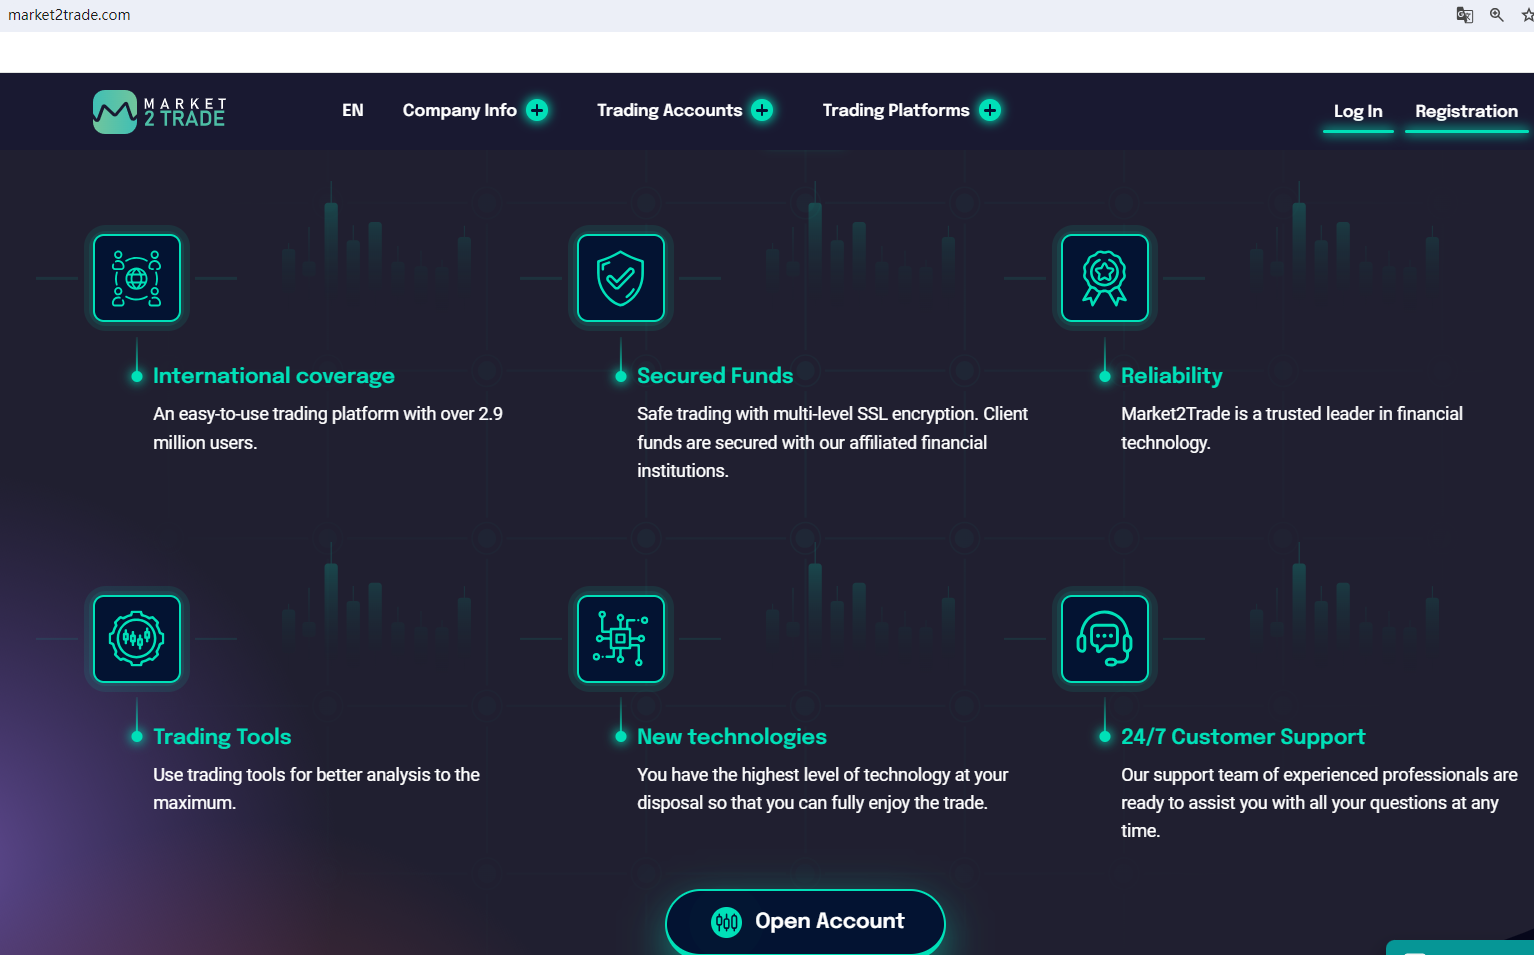The image size is (1534, 955).
Task: Click the Reliability heading
Action: (x=1172, y=376)
